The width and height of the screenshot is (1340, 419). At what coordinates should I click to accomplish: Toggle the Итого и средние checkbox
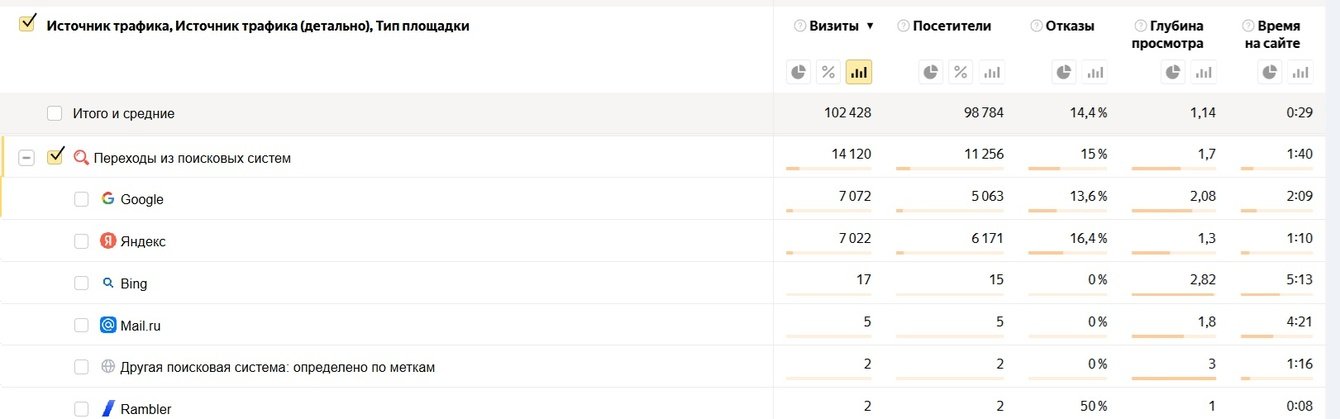(55, 114)
